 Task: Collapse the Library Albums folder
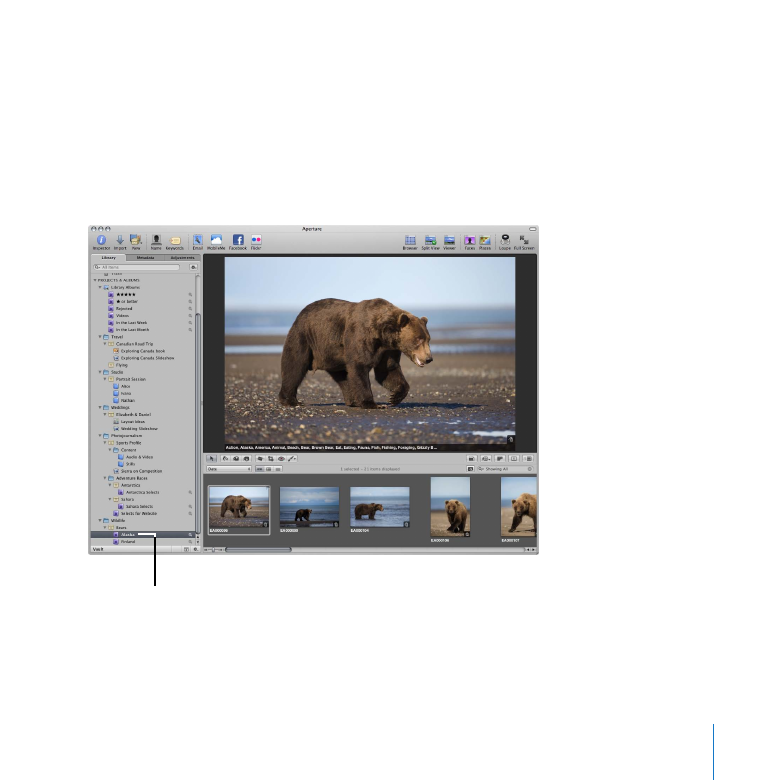100,287
